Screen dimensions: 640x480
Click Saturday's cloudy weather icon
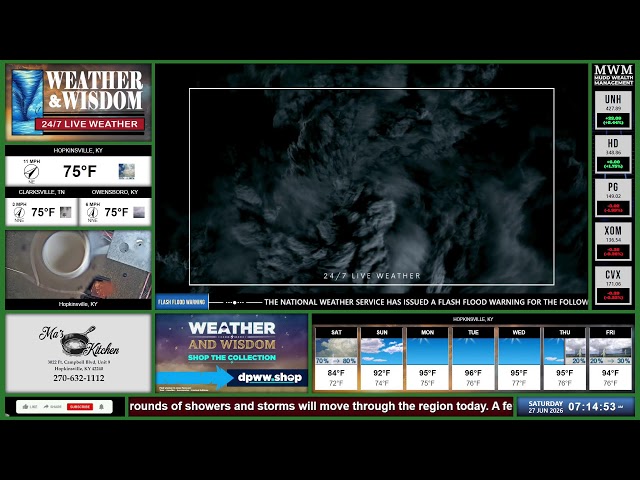click(x=336, y=351)
